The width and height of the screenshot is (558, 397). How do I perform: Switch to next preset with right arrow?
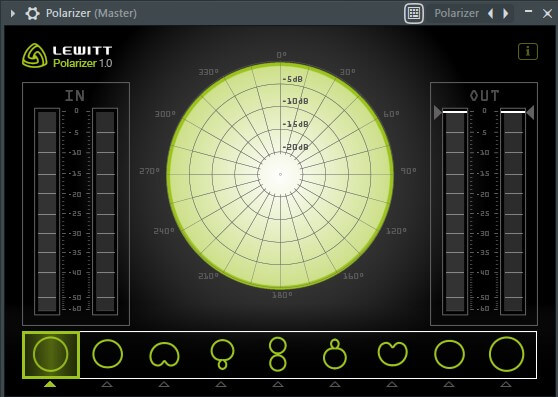(505, 14)
